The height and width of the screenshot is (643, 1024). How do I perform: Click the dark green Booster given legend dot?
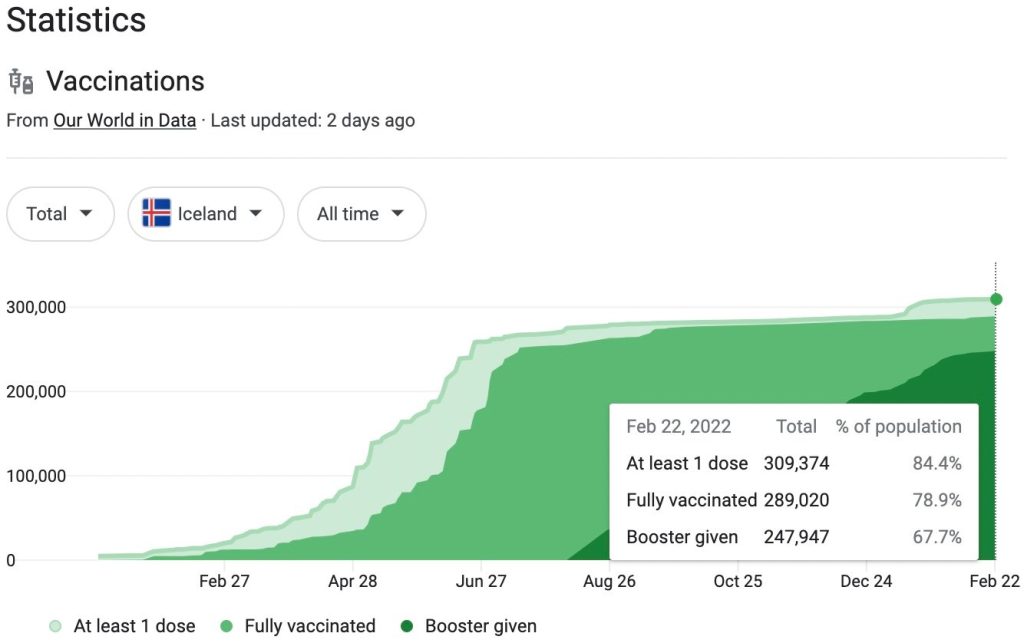point(407,627)
